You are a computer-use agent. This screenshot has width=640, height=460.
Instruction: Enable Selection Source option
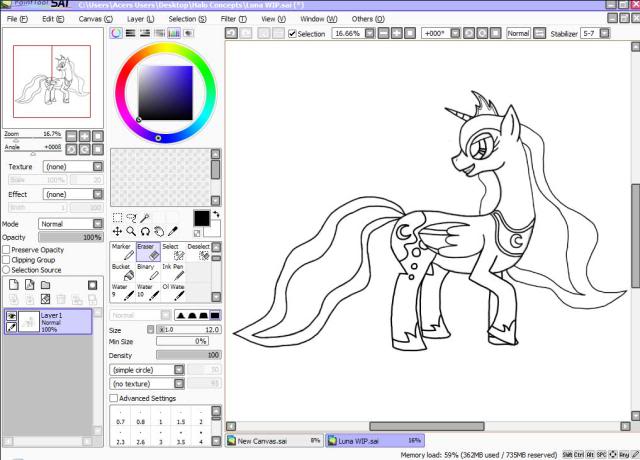6,270
